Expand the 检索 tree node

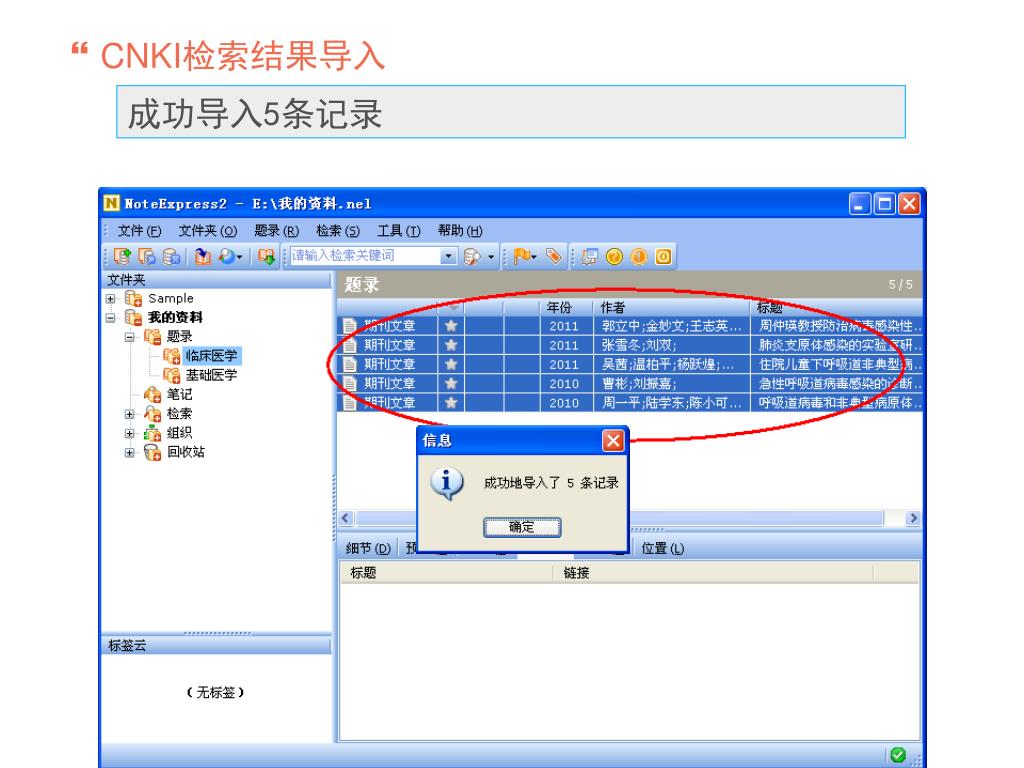pyautogui.click(x=129, y=414)
